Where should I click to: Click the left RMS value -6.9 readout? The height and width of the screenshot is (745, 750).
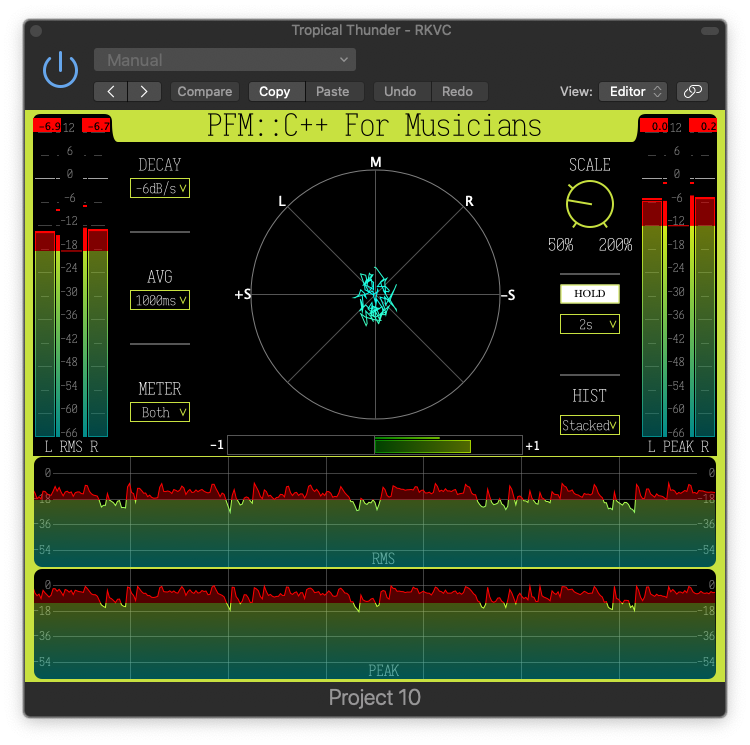47,126
